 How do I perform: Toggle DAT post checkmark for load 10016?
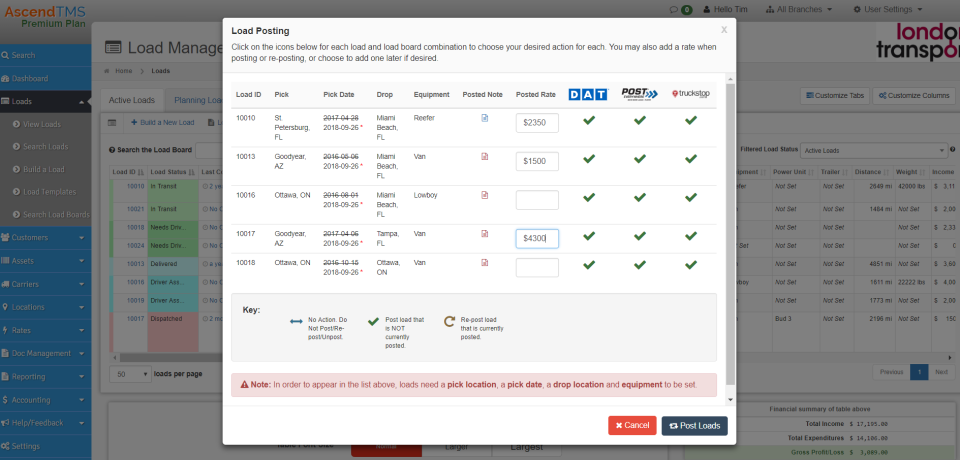coord(589,198)
